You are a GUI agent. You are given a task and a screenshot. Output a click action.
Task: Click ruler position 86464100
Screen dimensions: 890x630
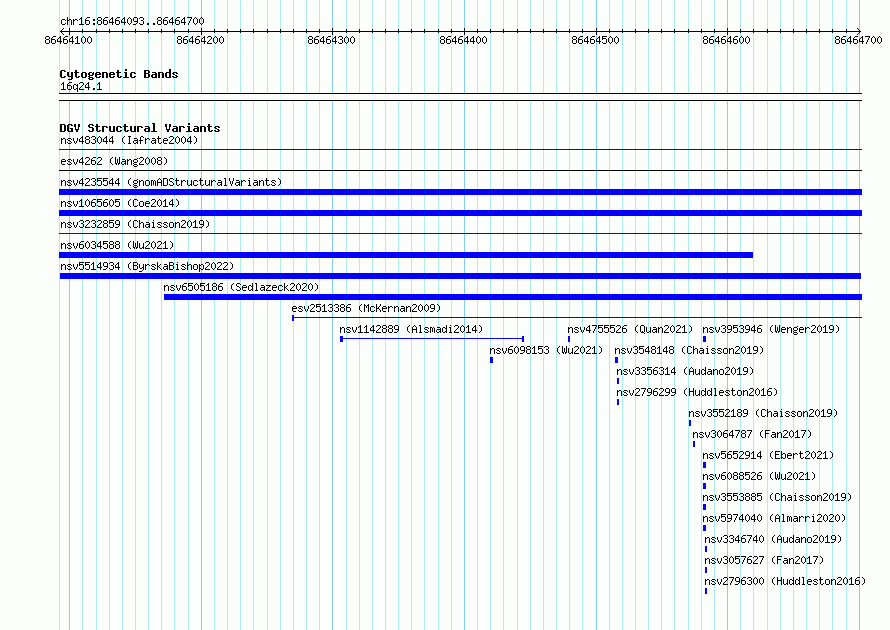(x=69, y=40)
